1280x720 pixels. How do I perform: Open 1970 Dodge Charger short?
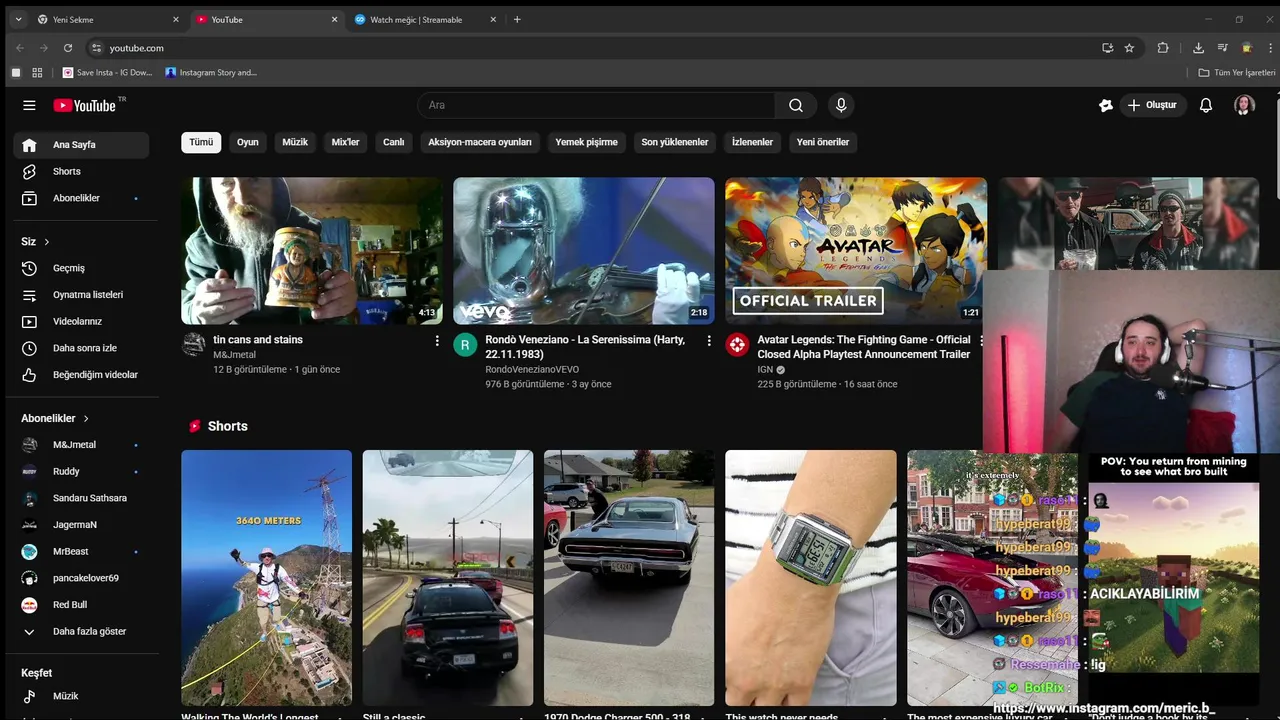coord(629,578)
